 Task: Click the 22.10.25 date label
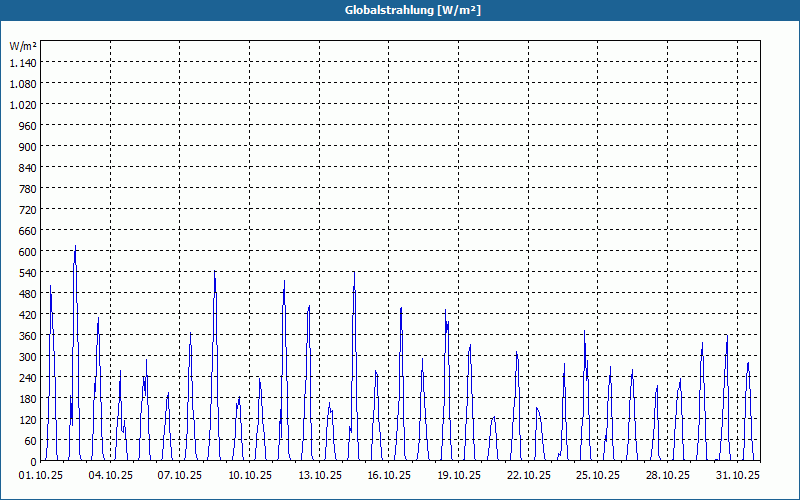pos(529,476)
